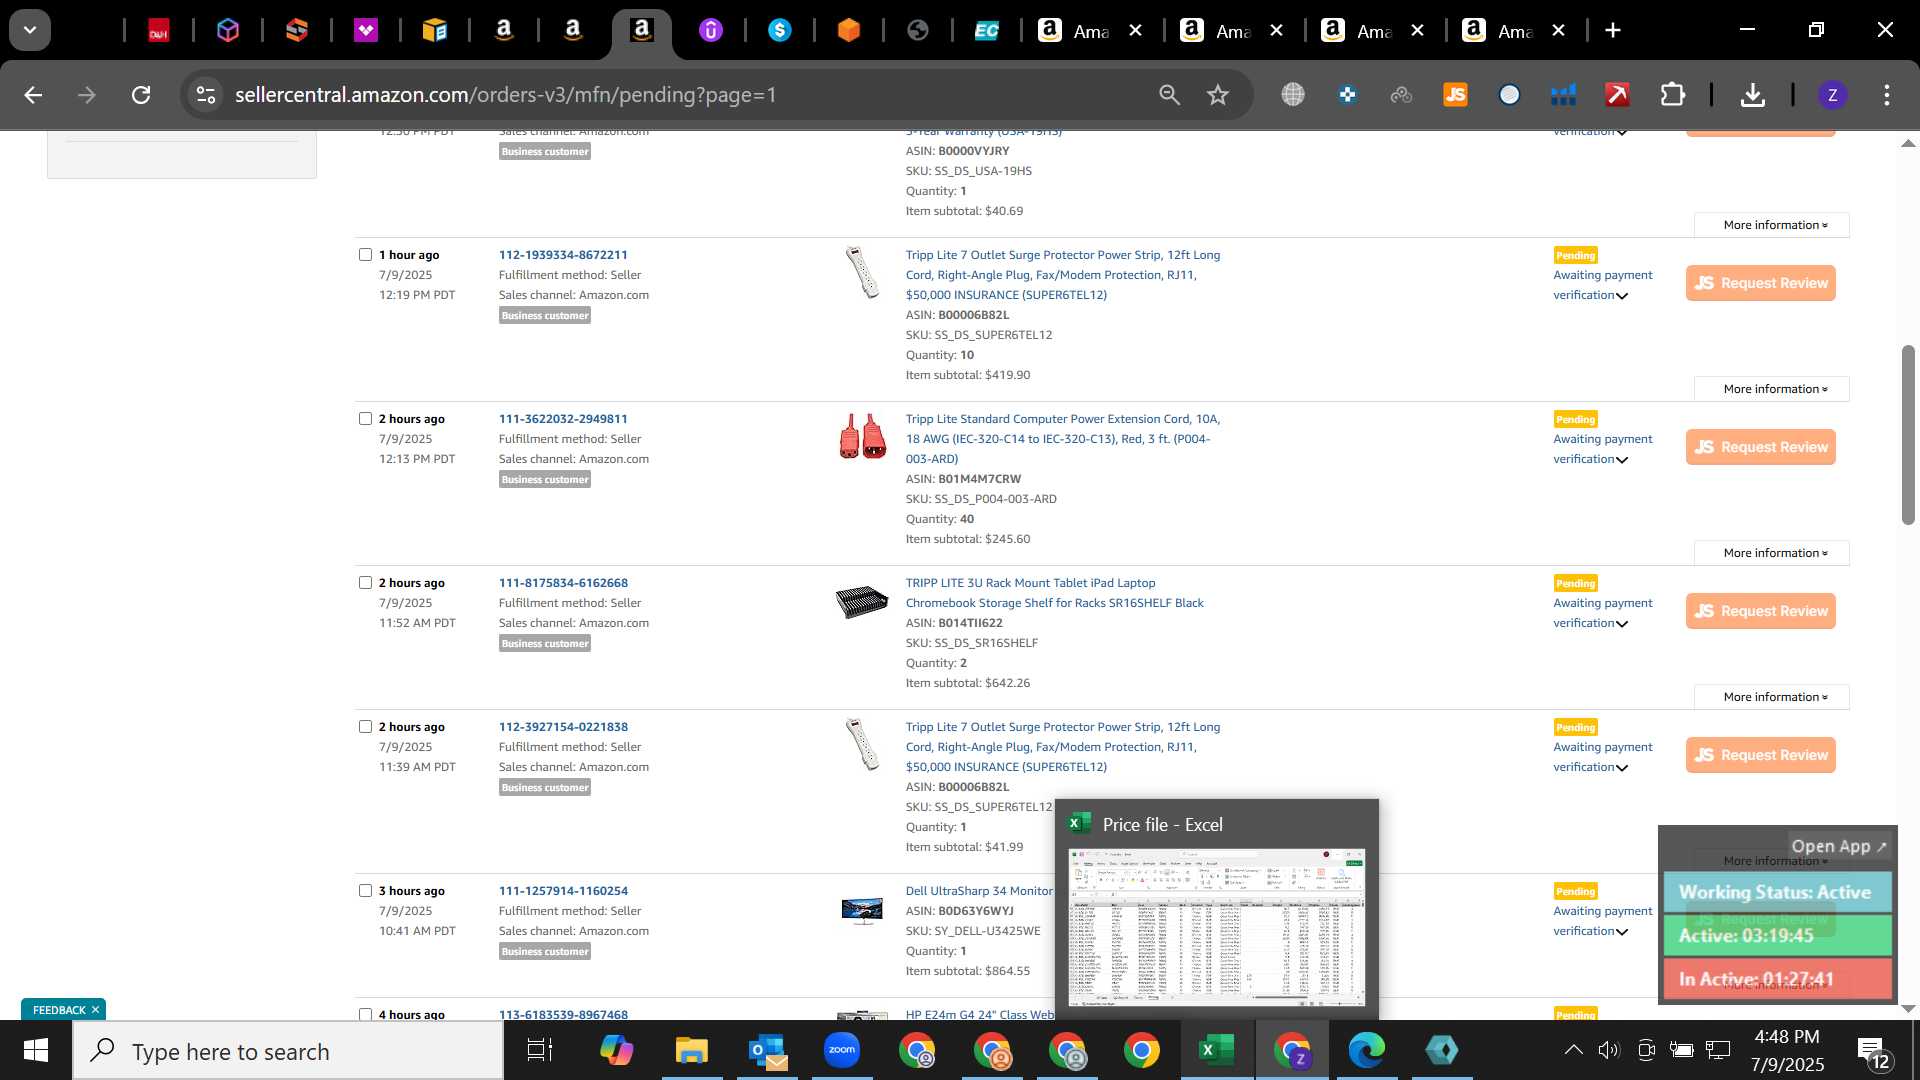Click the address bar URL field
The image size is (1920, 1080).
tap(680, 95)
